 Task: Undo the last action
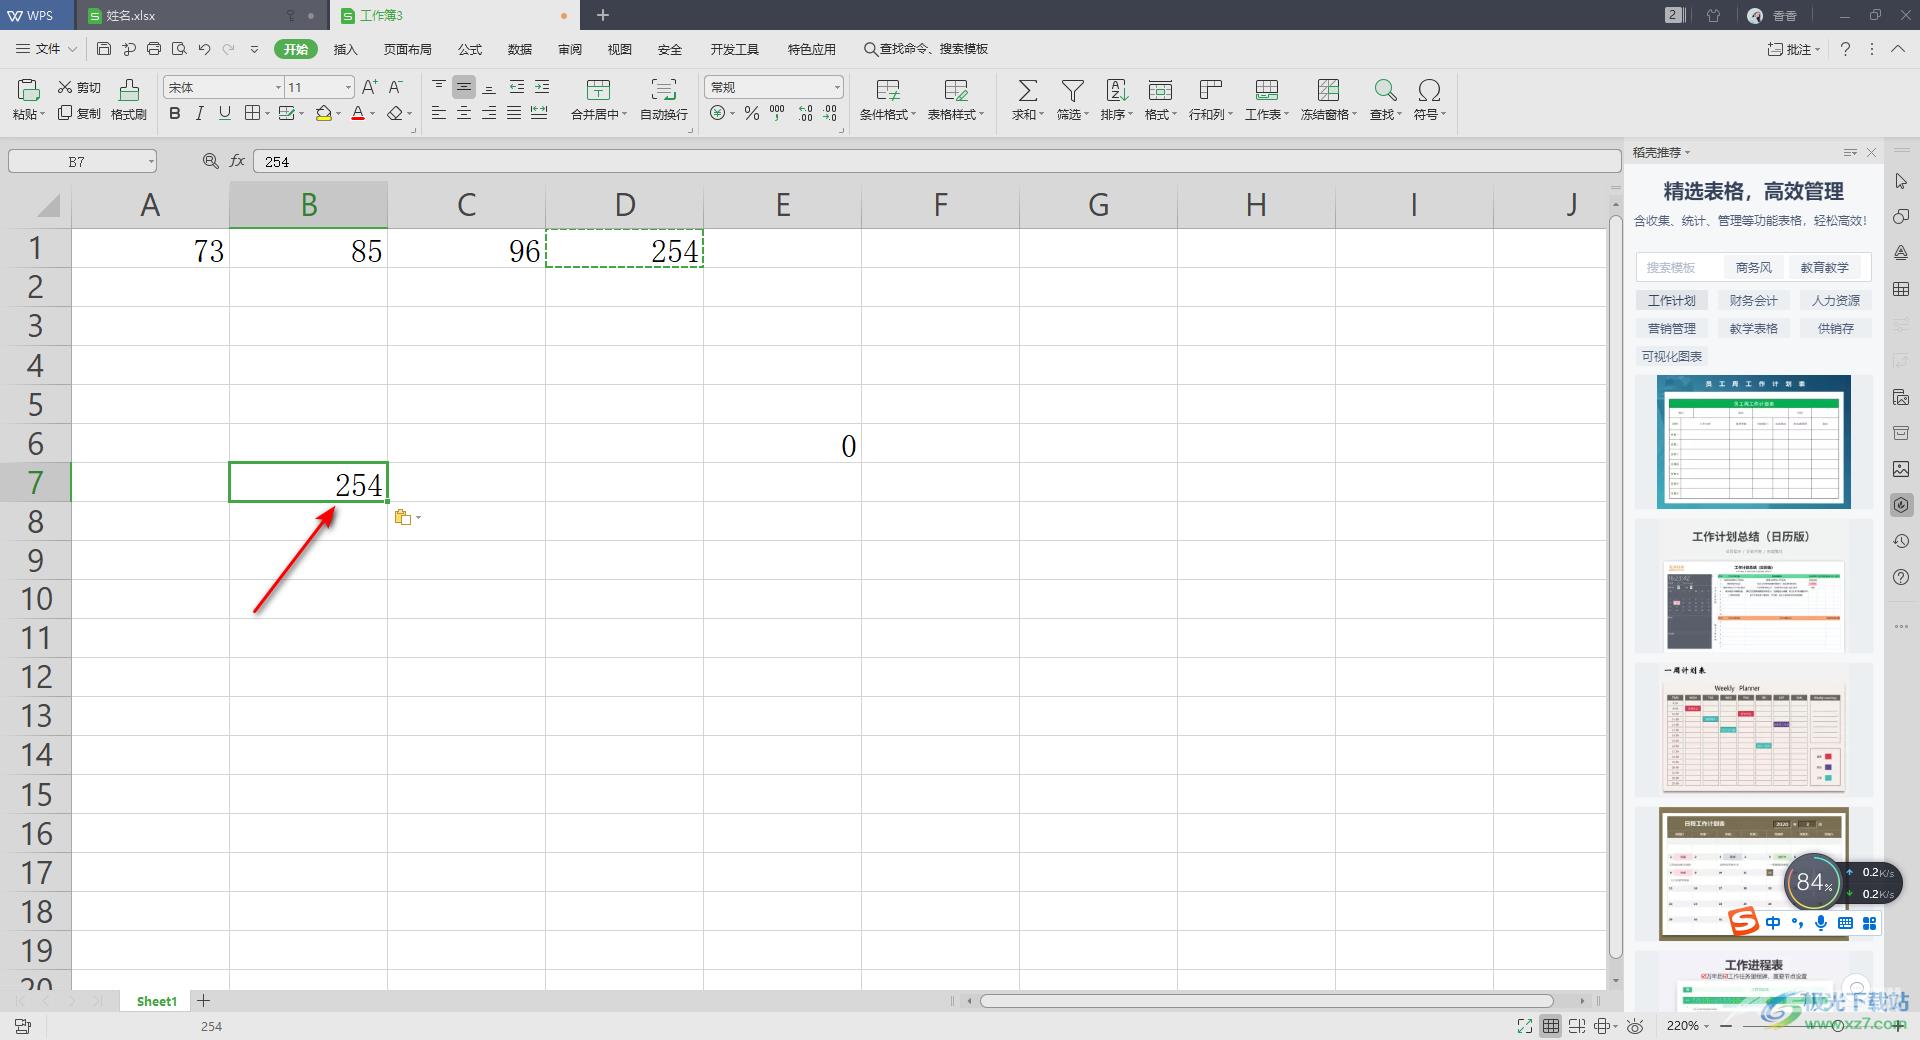pyautogui.click(x=204, y=48)
